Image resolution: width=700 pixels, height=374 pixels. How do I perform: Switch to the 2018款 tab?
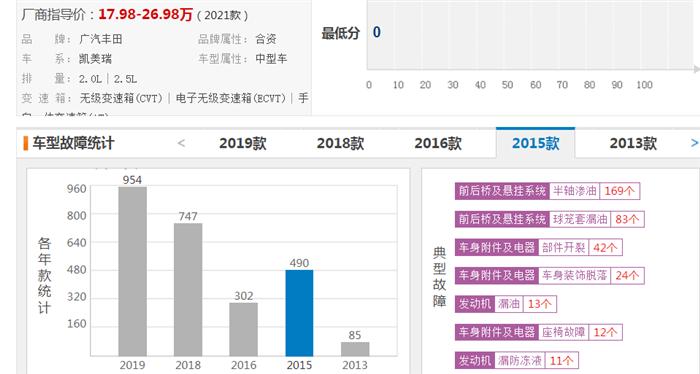click(x=340, y=143)
